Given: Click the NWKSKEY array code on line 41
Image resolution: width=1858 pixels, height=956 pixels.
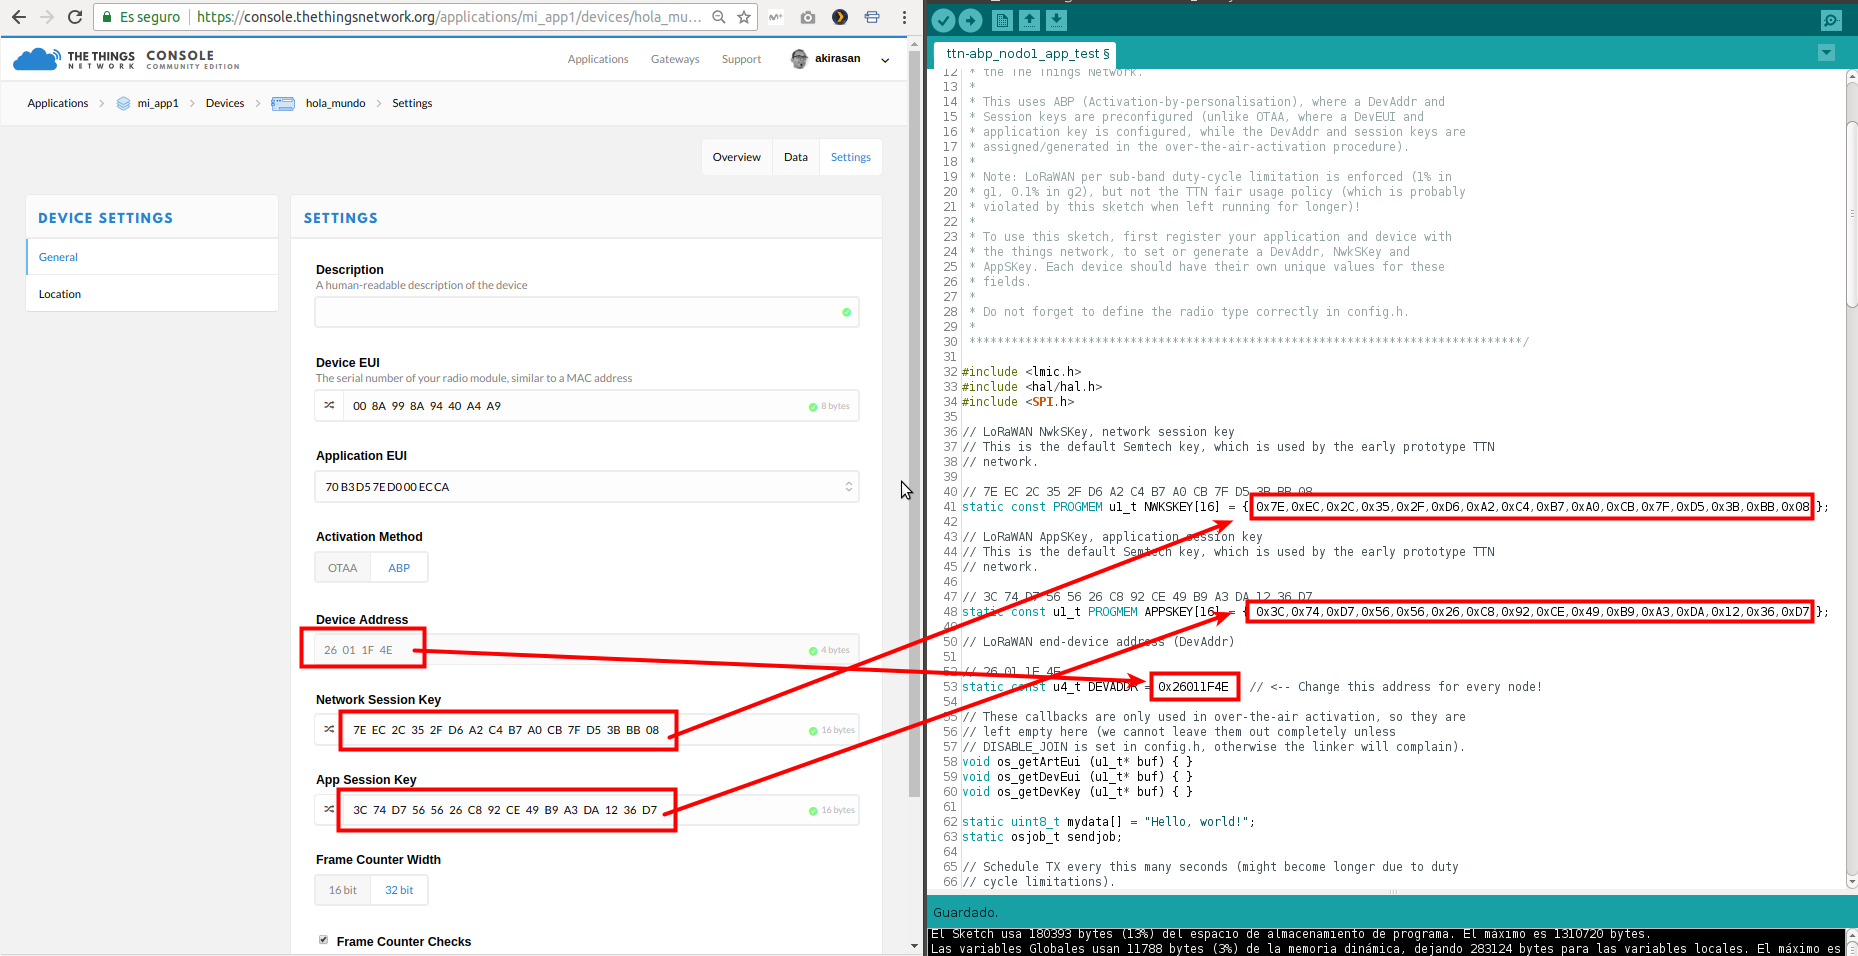Looking at the screenshot, I should pyautogui.click(x=1395, y=507).
